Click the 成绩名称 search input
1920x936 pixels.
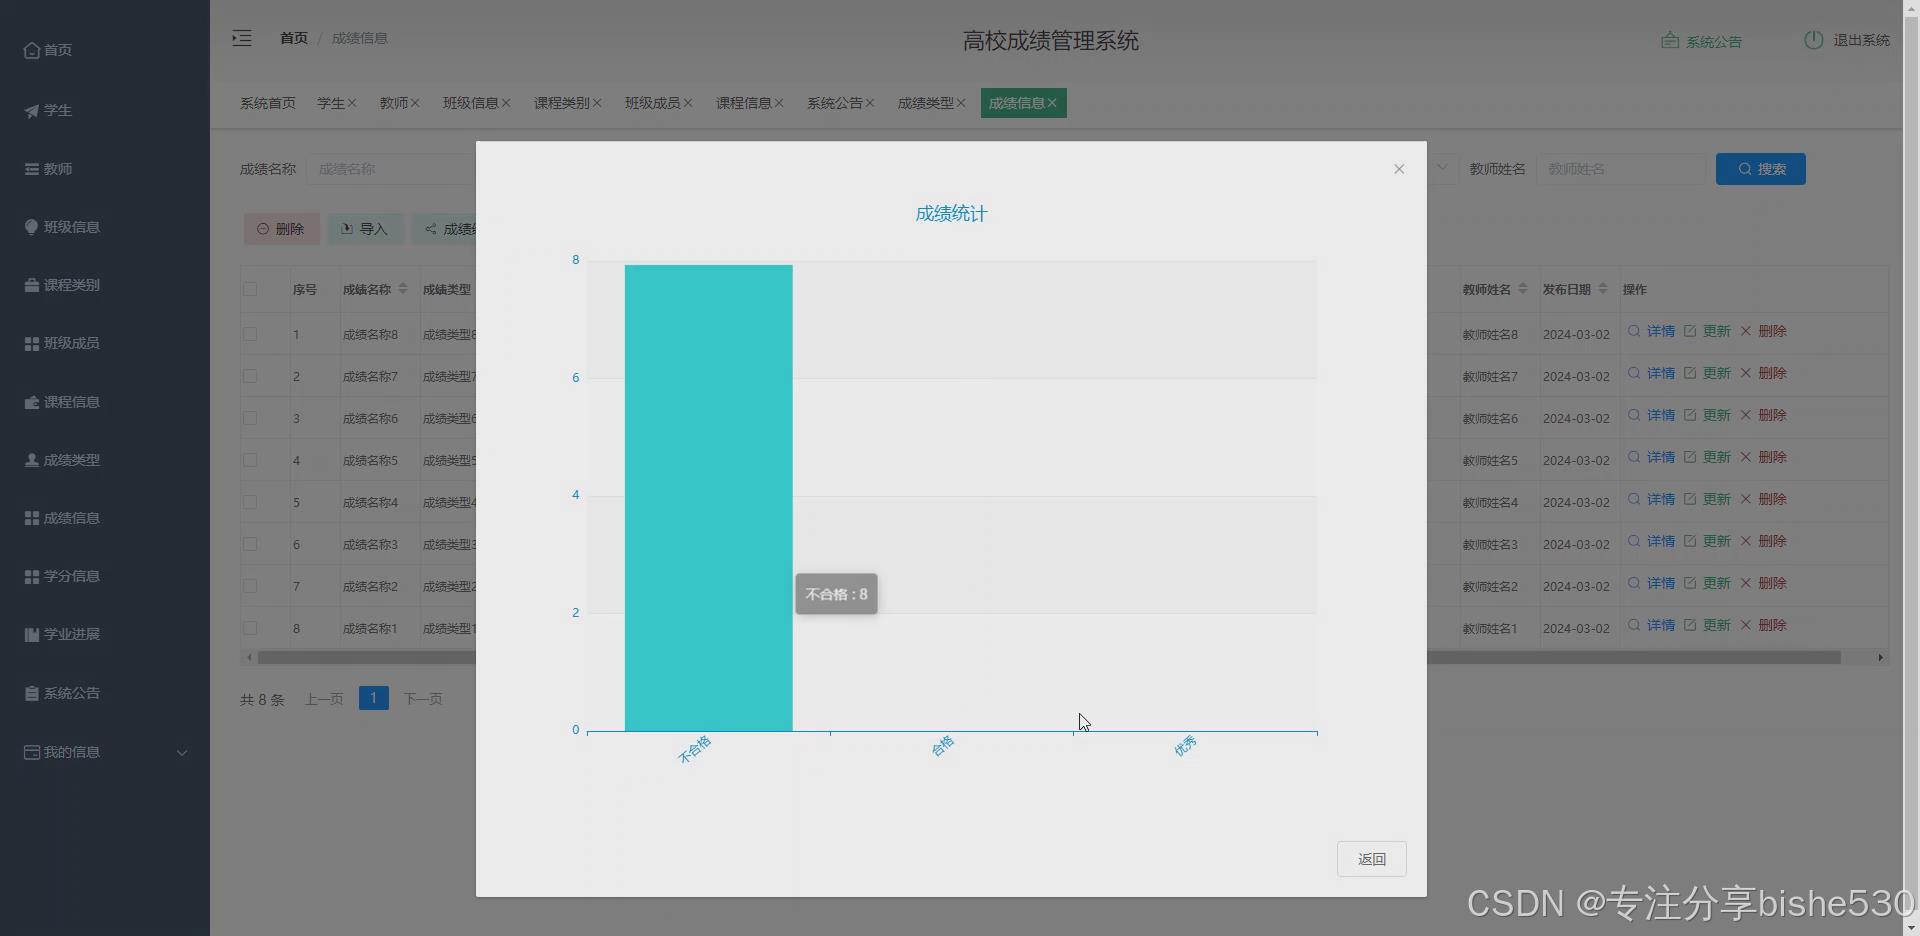click(x=391, y=169)
